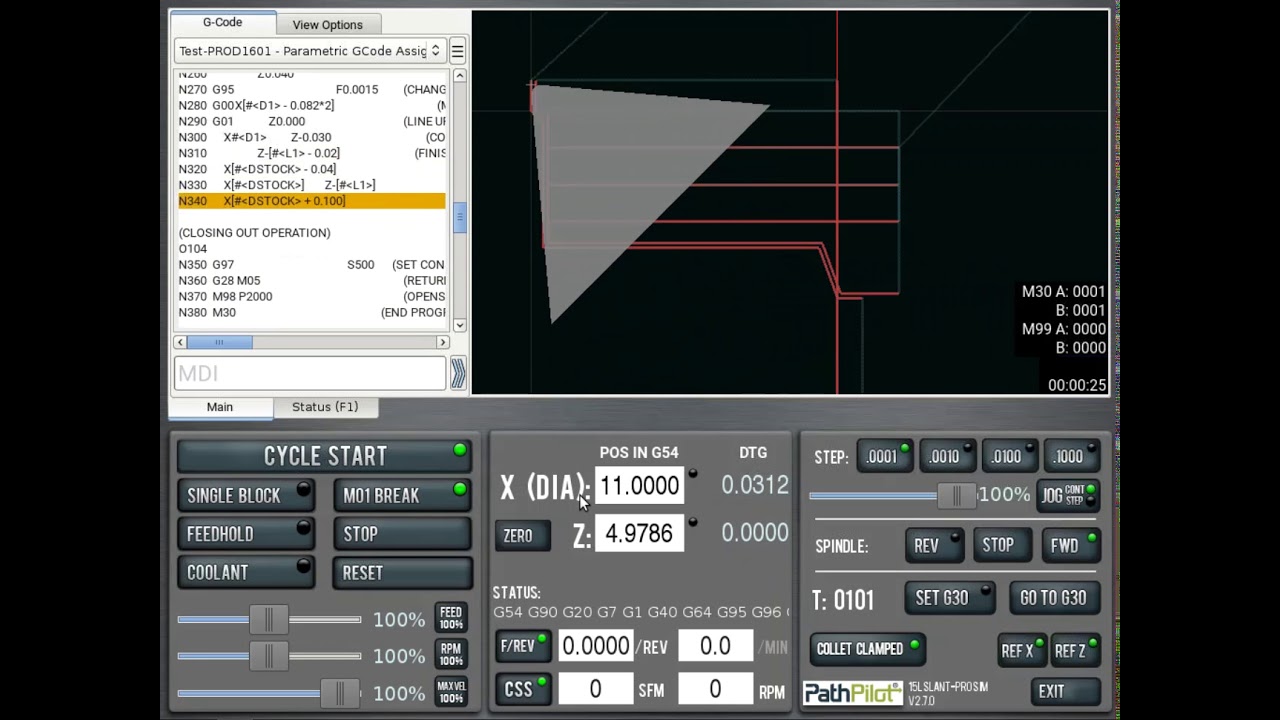This screenshot has height=720, width=1280.
Task: Toggle M01 BREAK option
Action: (402, 495)
